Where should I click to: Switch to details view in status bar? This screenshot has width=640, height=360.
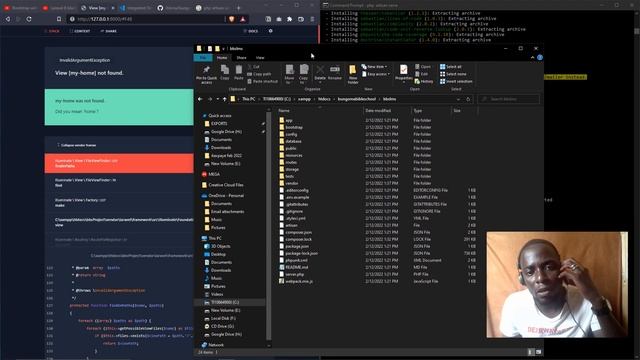click(x=530, y=352)
